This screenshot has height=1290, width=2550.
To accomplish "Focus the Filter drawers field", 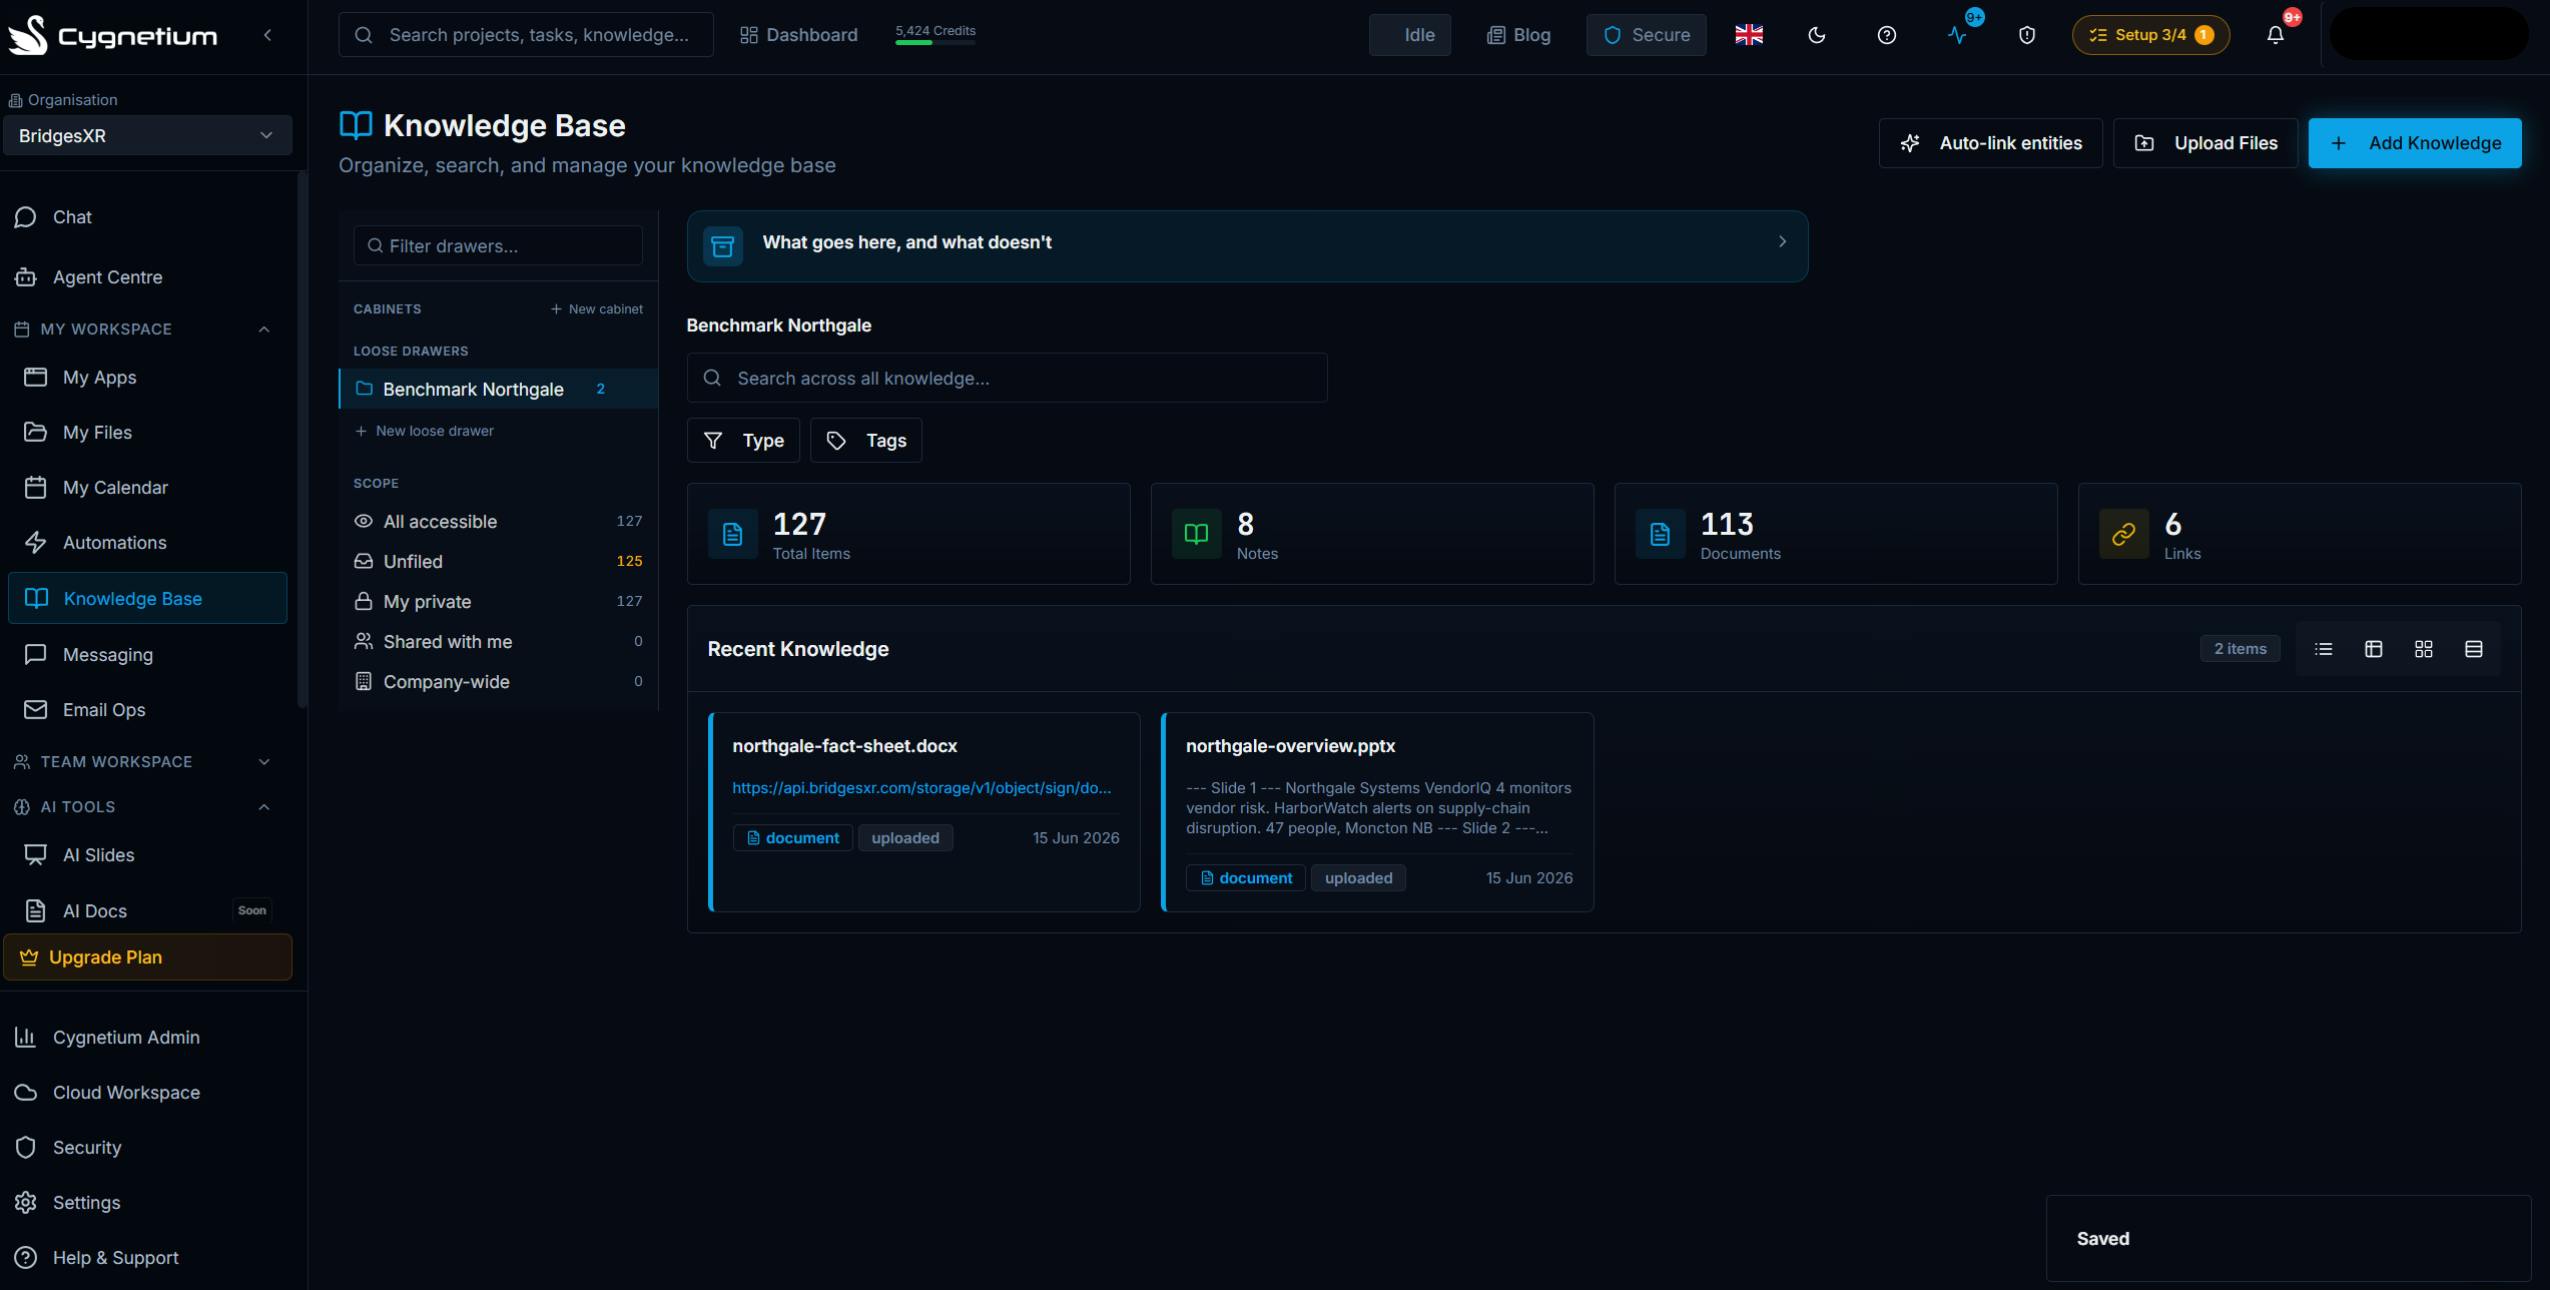I will 498,245.
